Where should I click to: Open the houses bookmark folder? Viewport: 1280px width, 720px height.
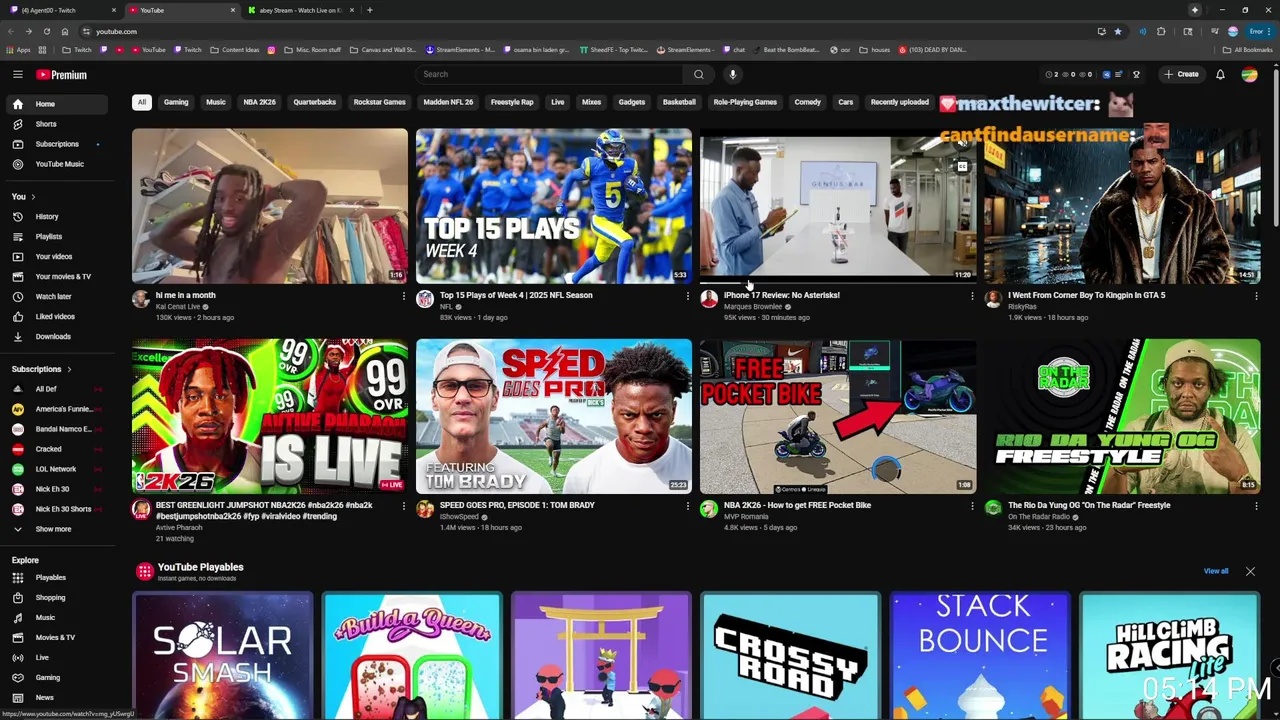click(x=874, y=50)
